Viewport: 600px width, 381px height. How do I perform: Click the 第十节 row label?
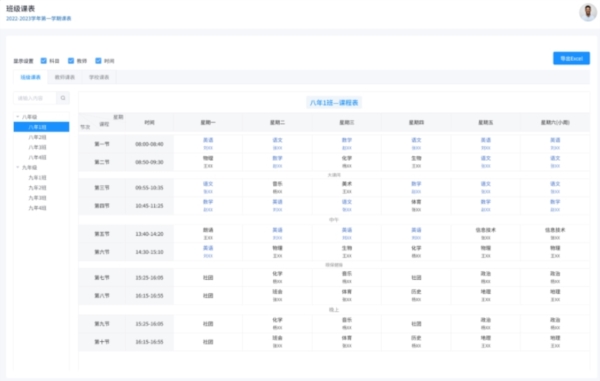(102, 342)
